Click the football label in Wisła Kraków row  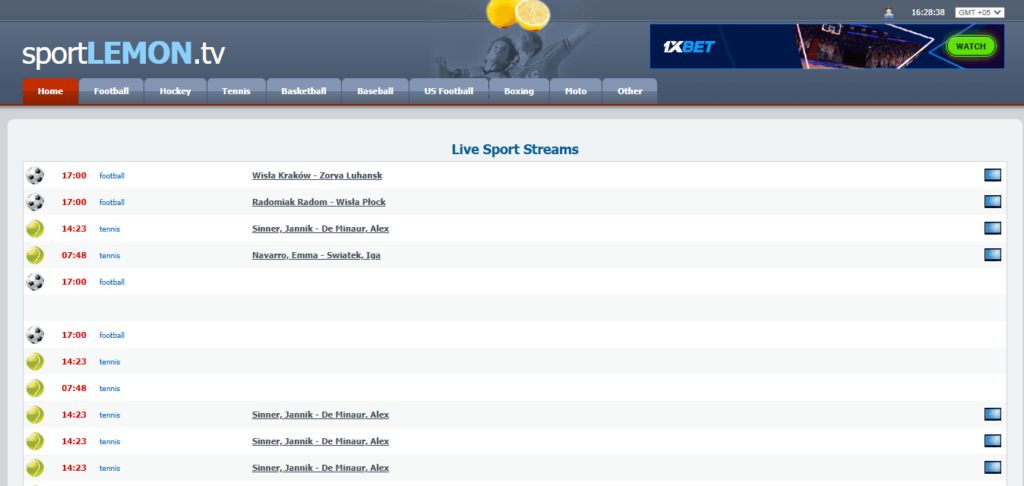[x=112, y=176]
